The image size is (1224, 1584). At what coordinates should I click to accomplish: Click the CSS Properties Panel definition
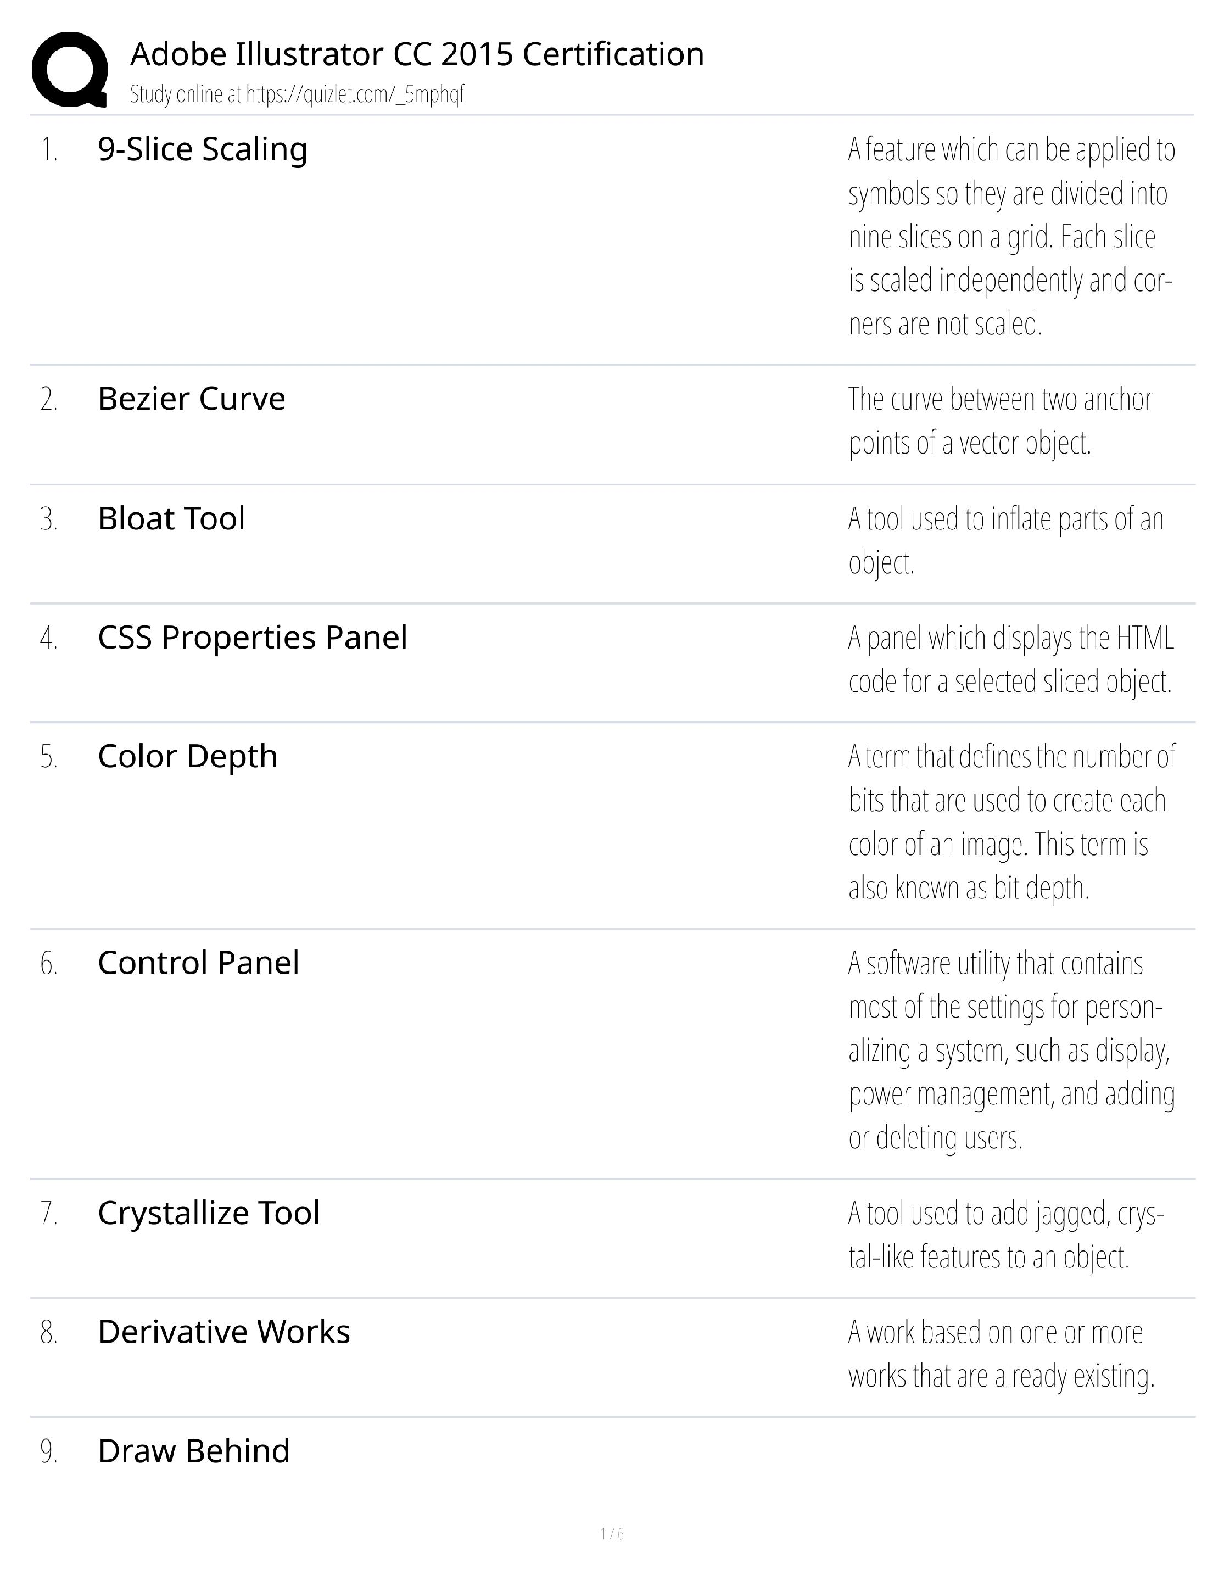(x=1010, y=659)
